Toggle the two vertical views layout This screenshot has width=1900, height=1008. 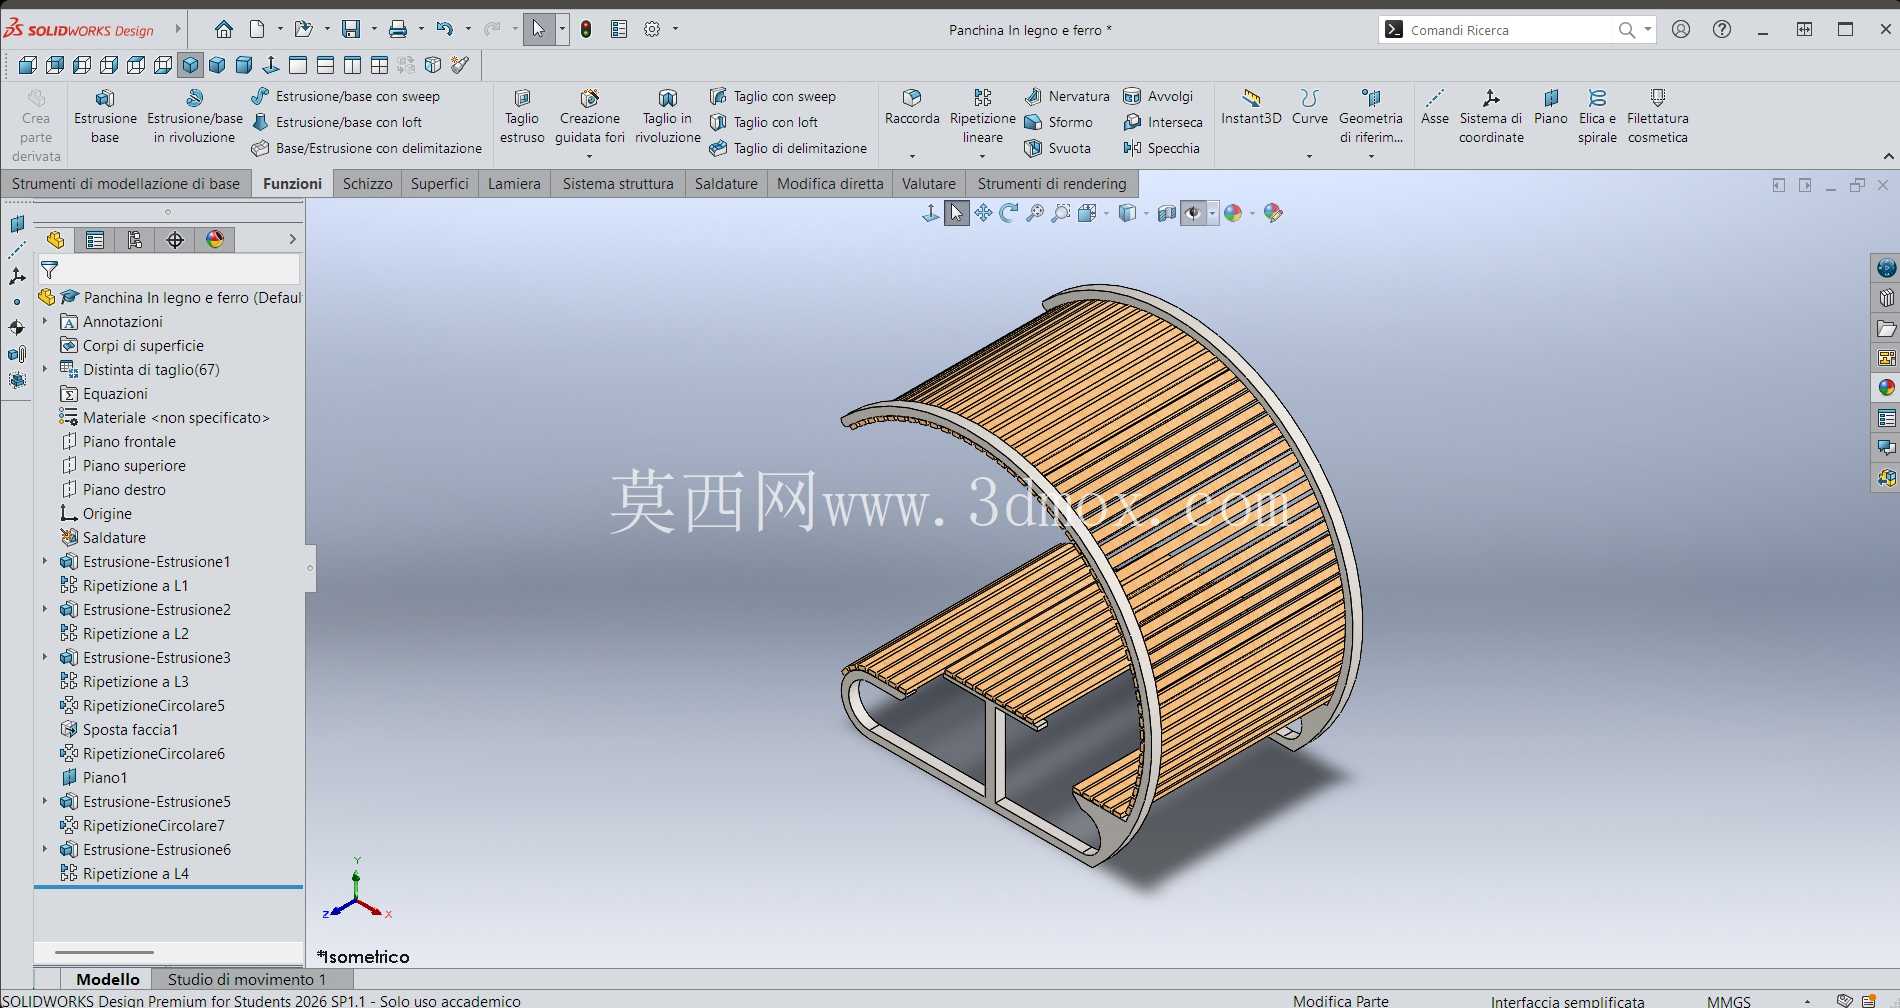tap(352, 65)
